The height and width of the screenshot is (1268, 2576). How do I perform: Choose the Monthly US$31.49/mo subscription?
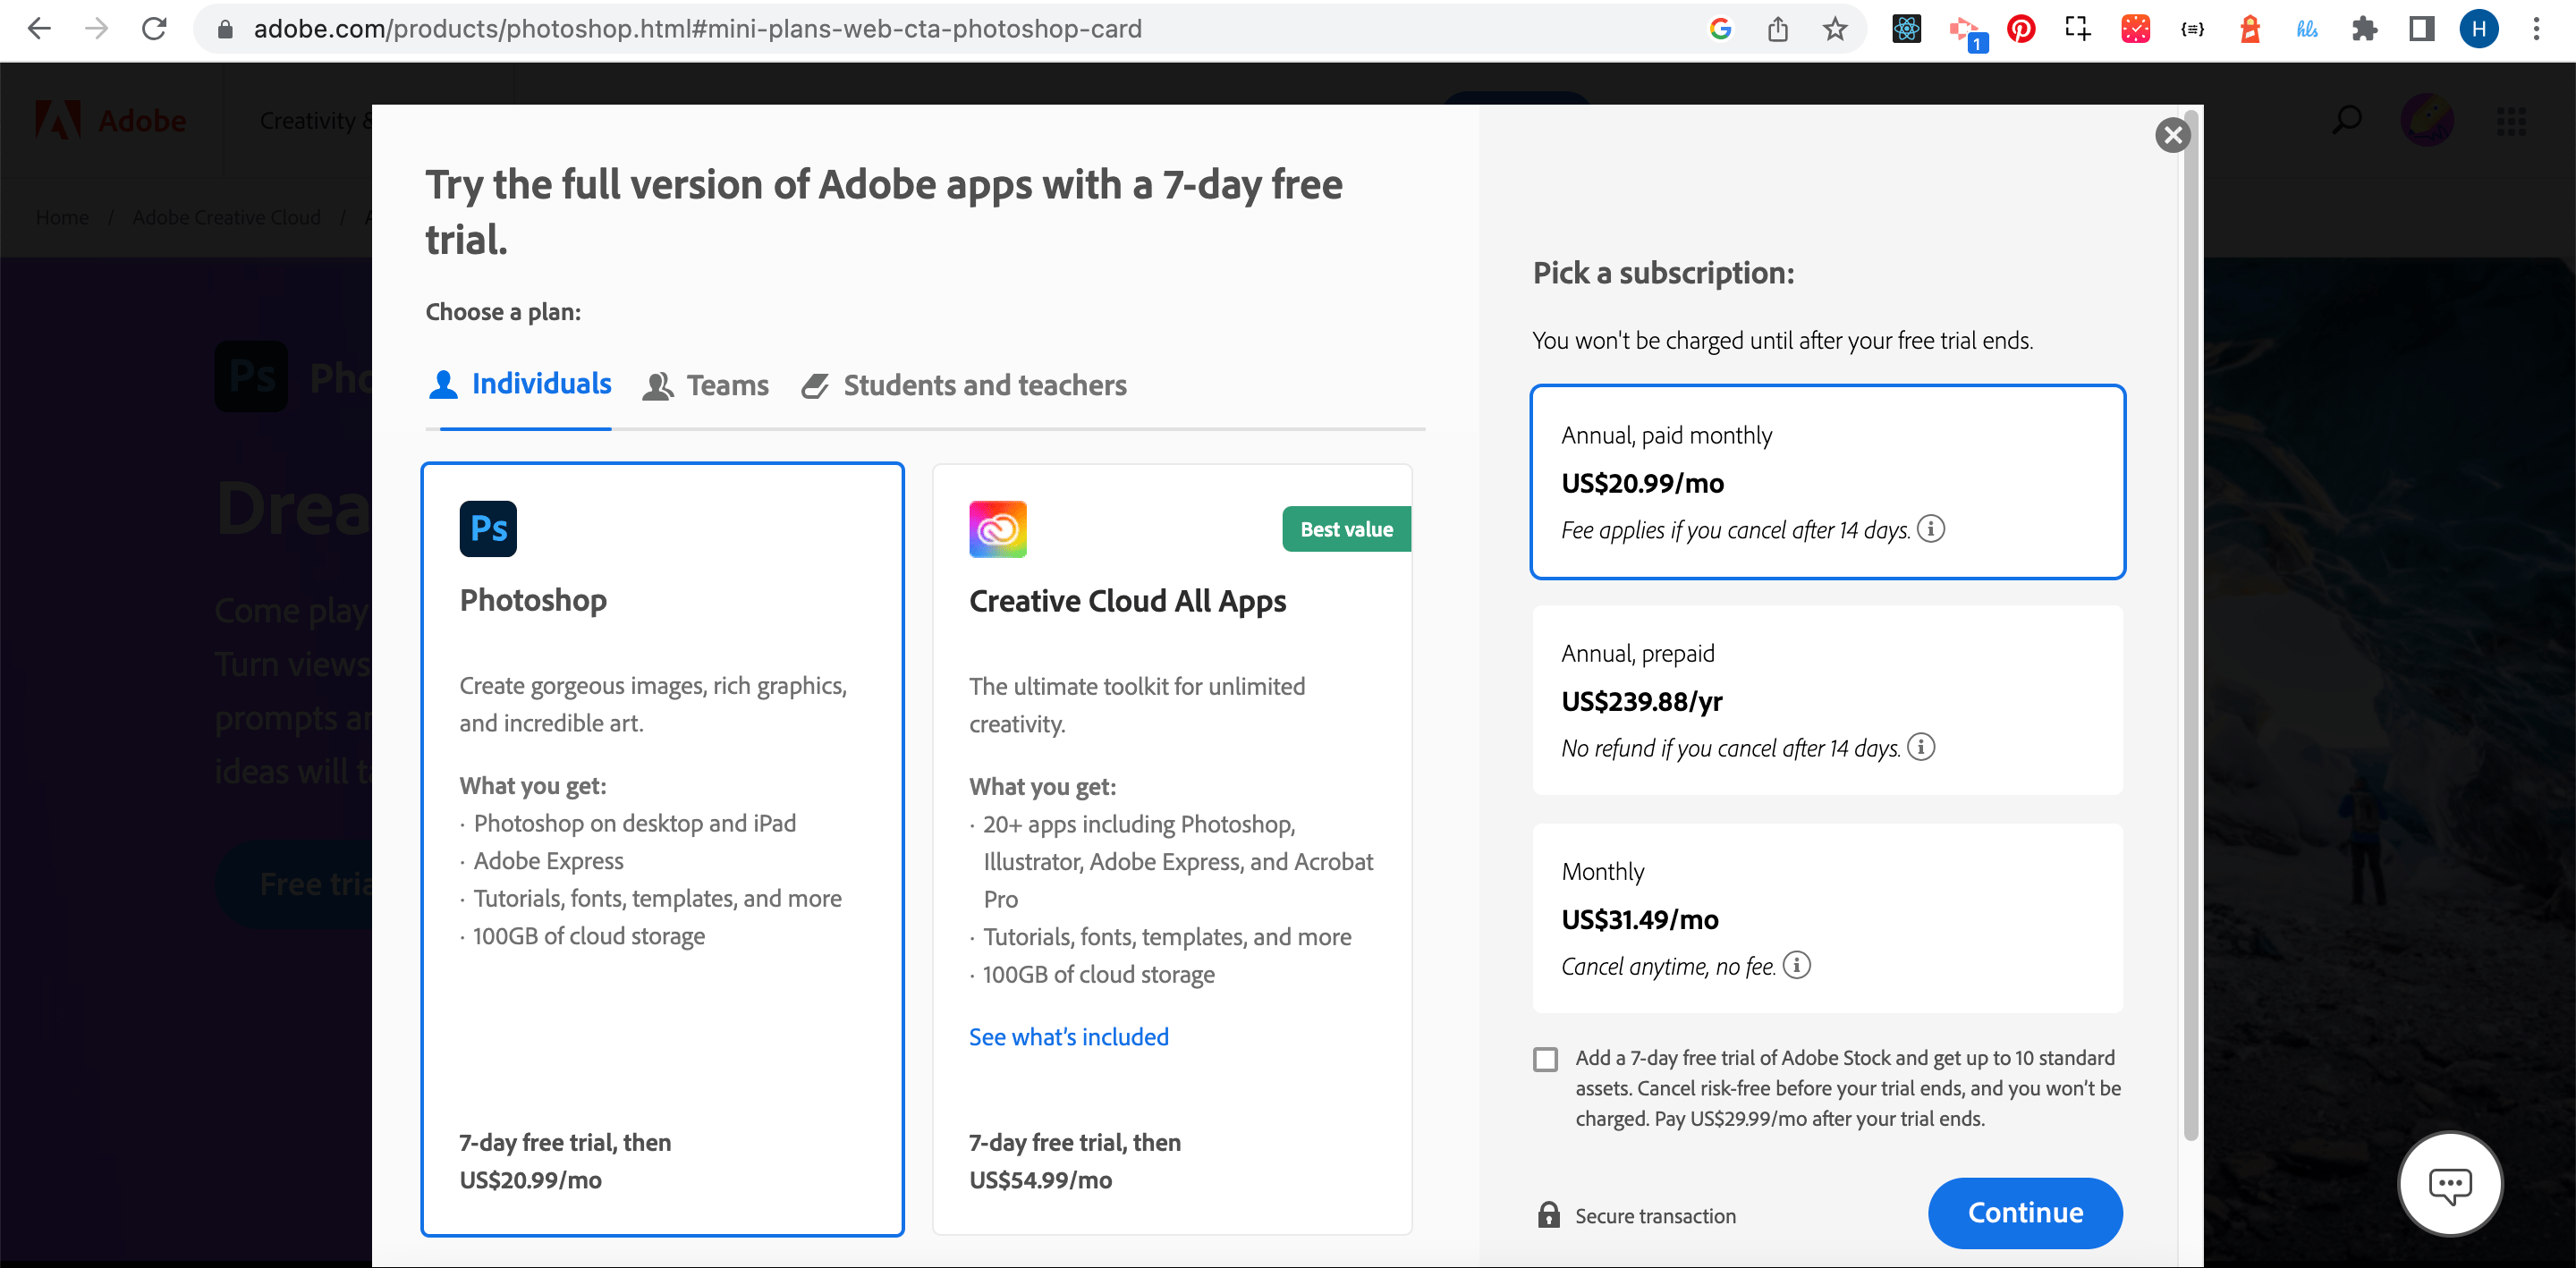click(x=1827, y=918)
